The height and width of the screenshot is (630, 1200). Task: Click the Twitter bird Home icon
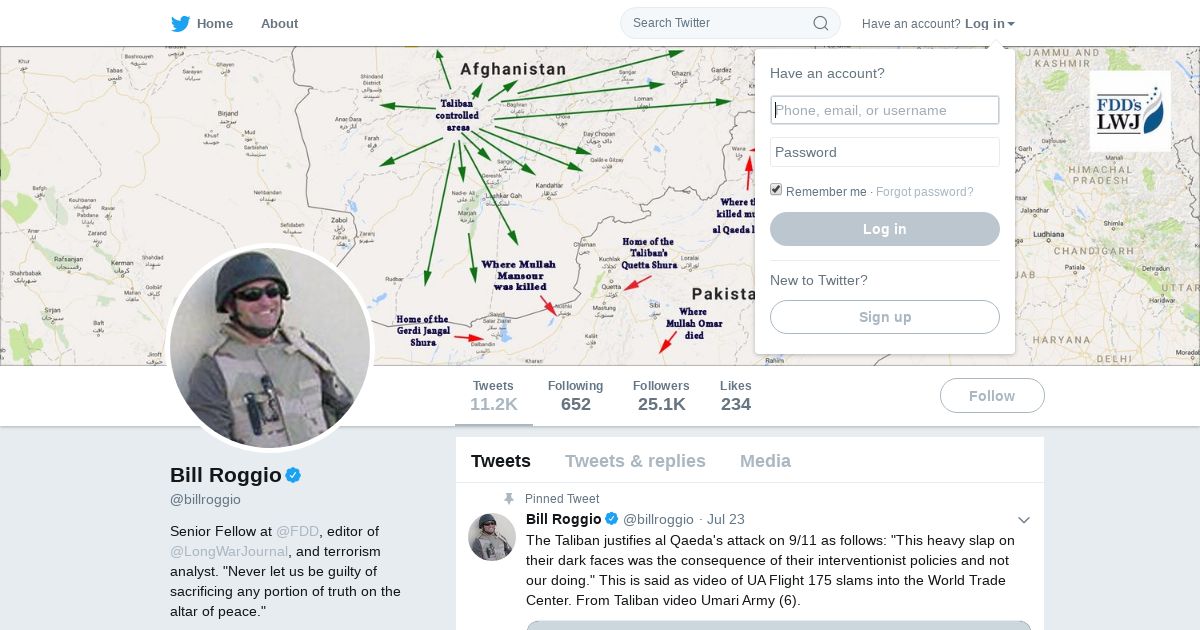pos(180,24)
